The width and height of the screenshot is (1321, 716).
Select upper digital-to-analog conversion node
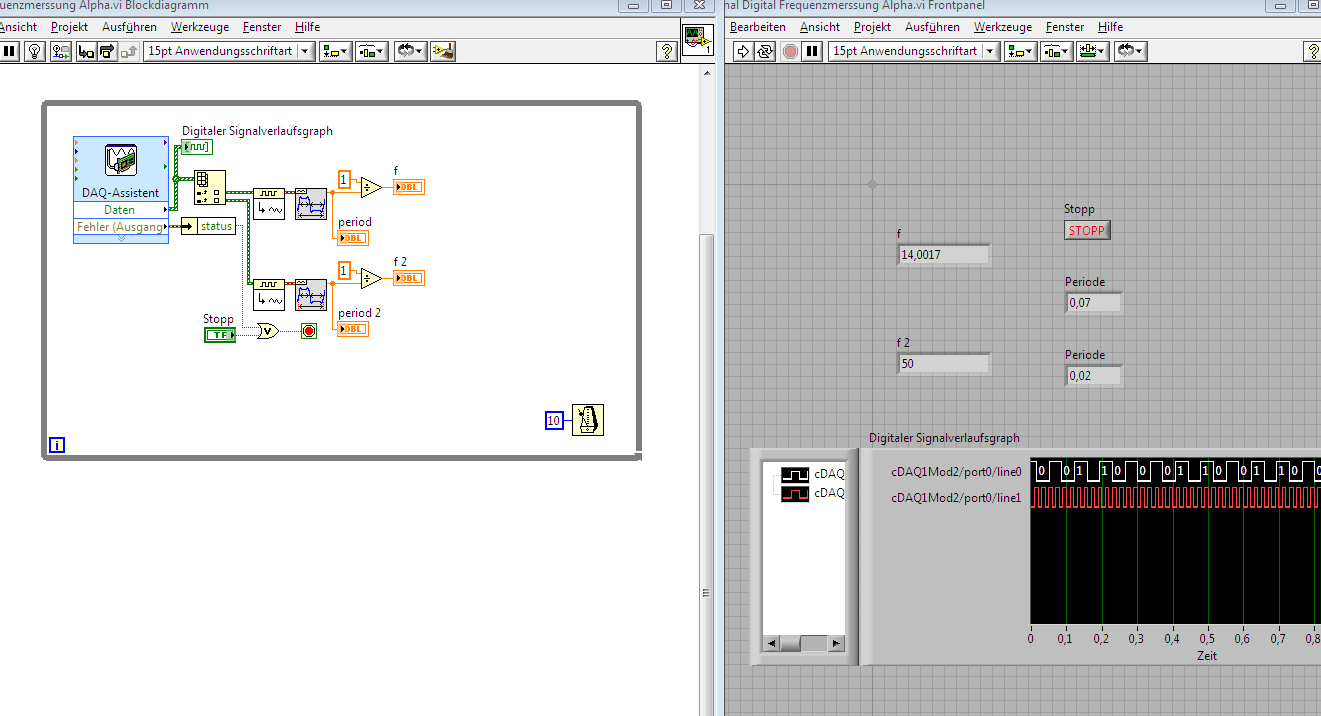268,203
